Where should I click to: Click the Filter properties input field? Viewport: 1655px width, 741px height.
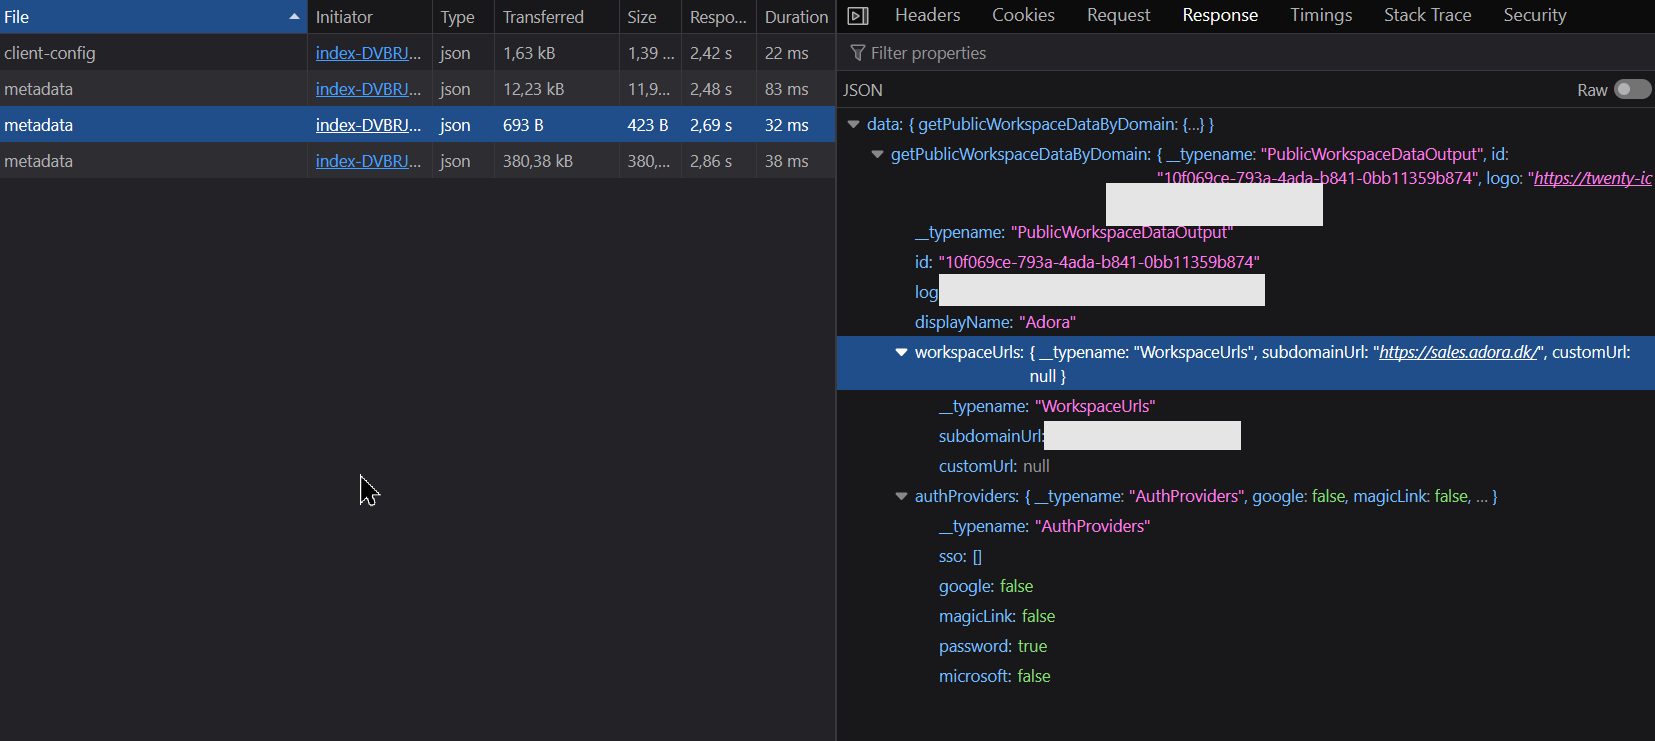coord(1245,53)
